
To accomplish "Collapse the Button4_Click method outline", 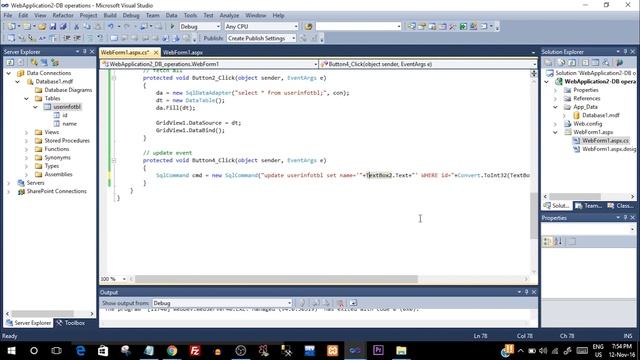I will click(x=114, y=160).
